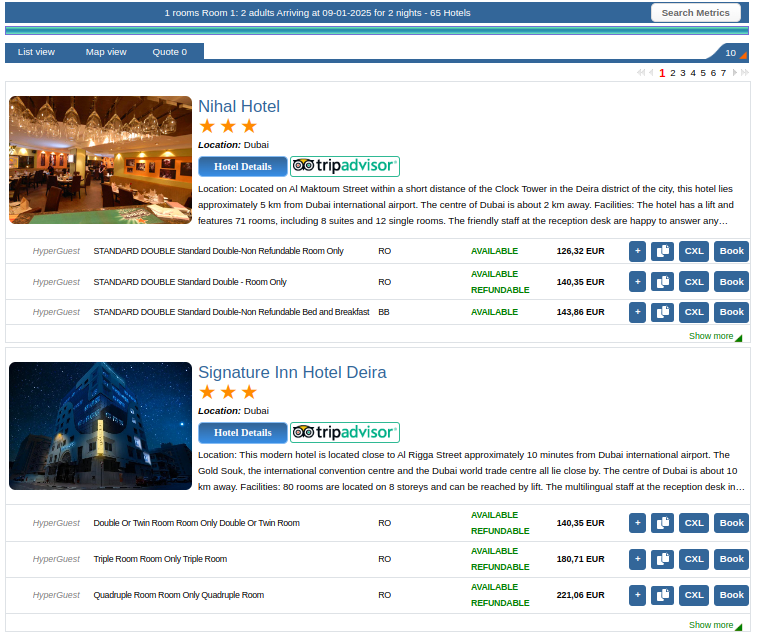The height and width of the screenshot is (636, 757).
Task: Go to results page 2
Action: tap(673, 73)
